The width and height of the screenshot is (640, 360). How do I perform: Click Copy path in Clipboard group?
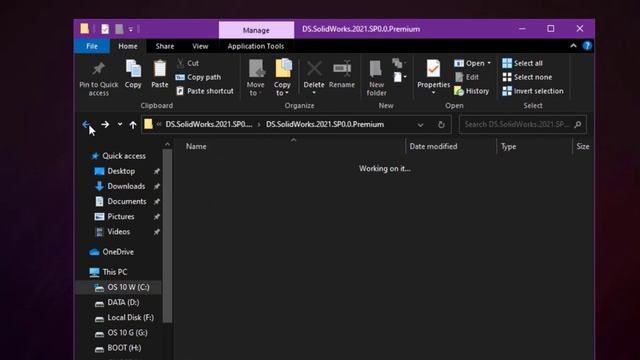point(198,77)
